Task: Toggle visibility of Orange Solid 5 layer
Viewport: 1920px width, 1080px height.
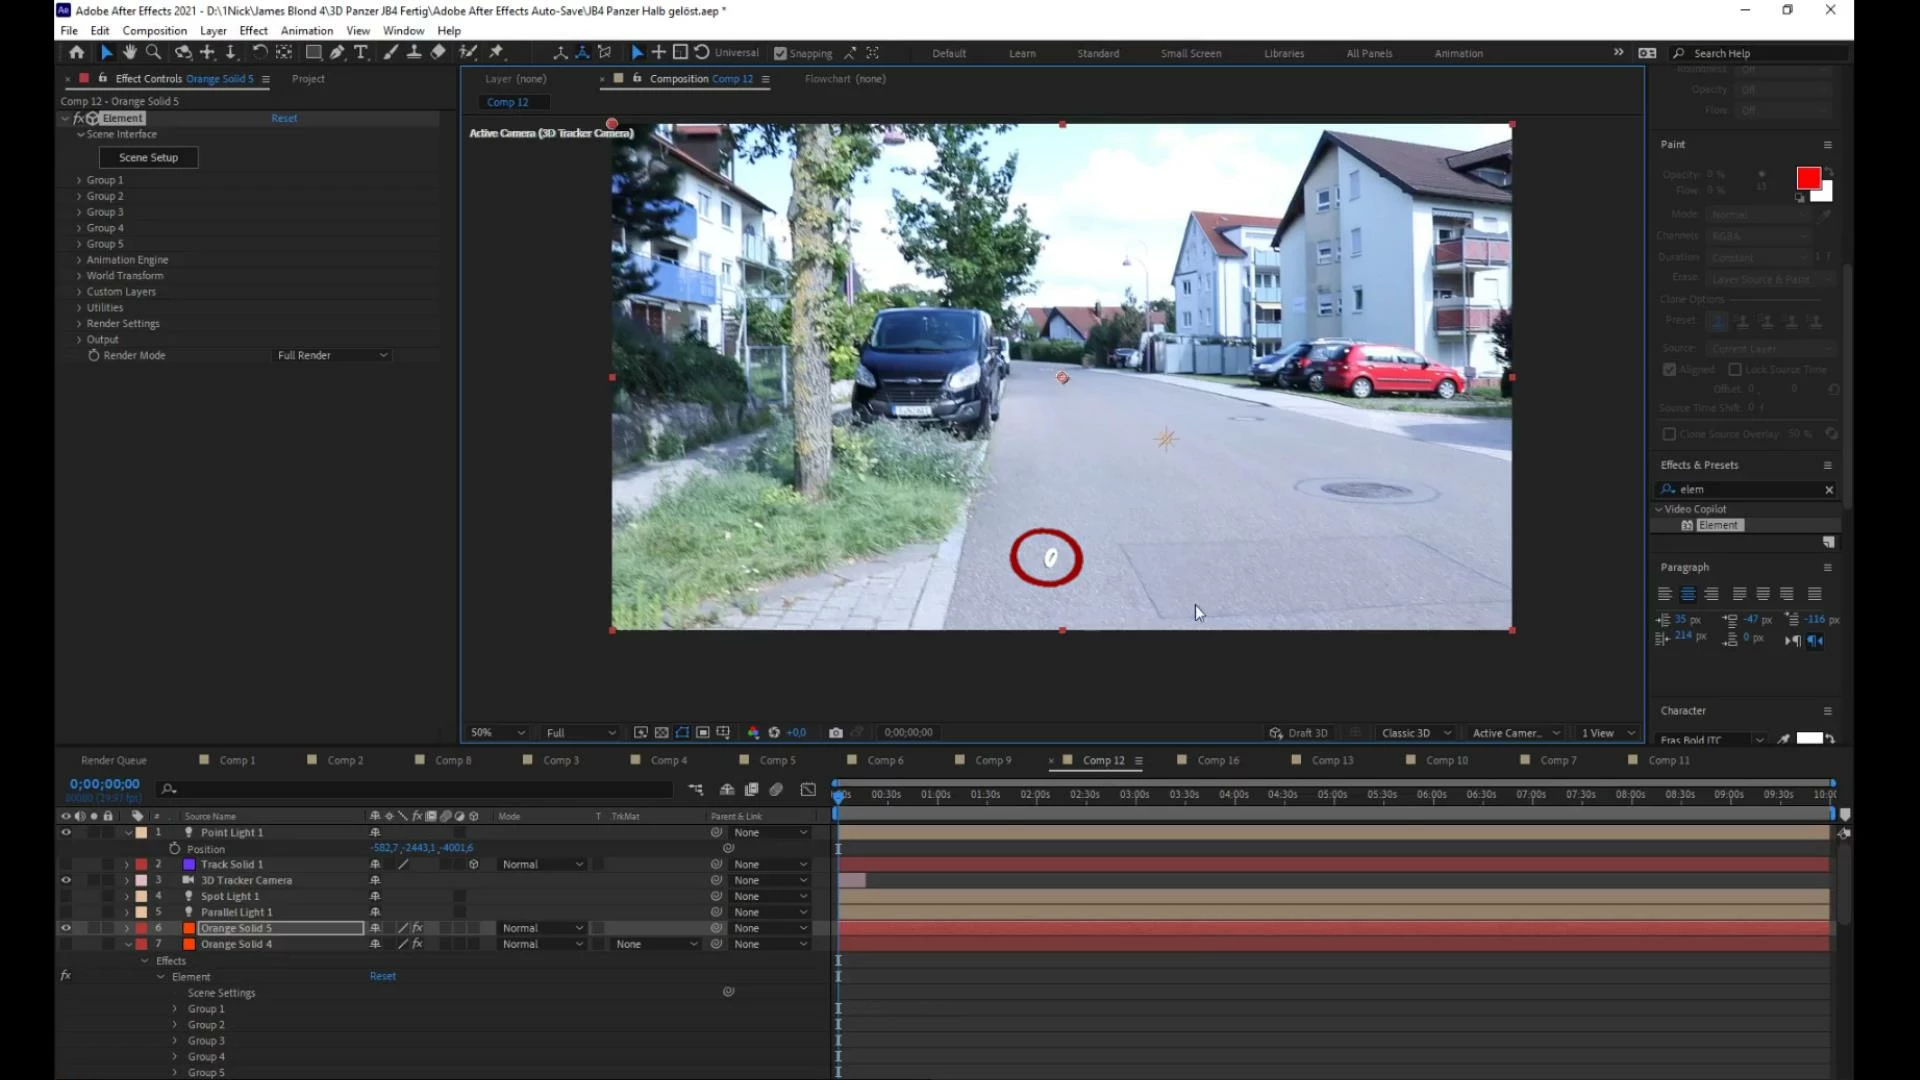Action: (x=66, y=928)
